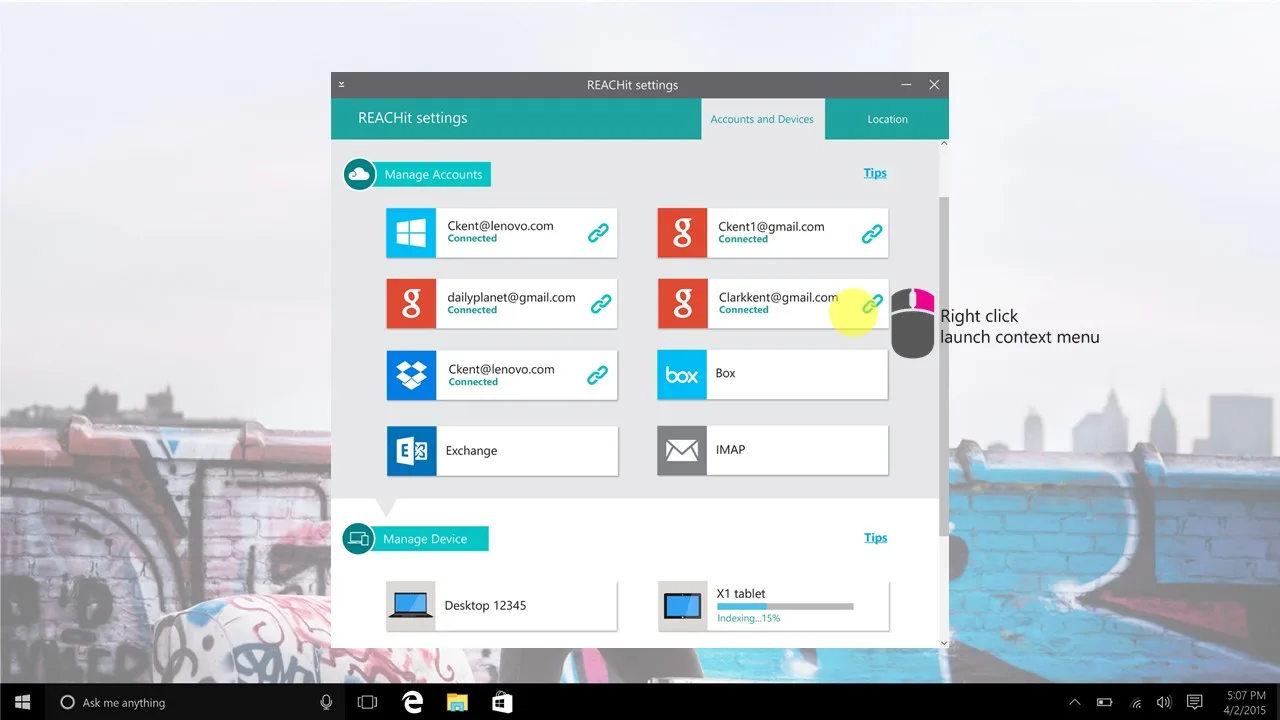Click the dailyplanet@gmail.com email text
The width and height of the screenshot is (1280, 720).
(511, 297)
